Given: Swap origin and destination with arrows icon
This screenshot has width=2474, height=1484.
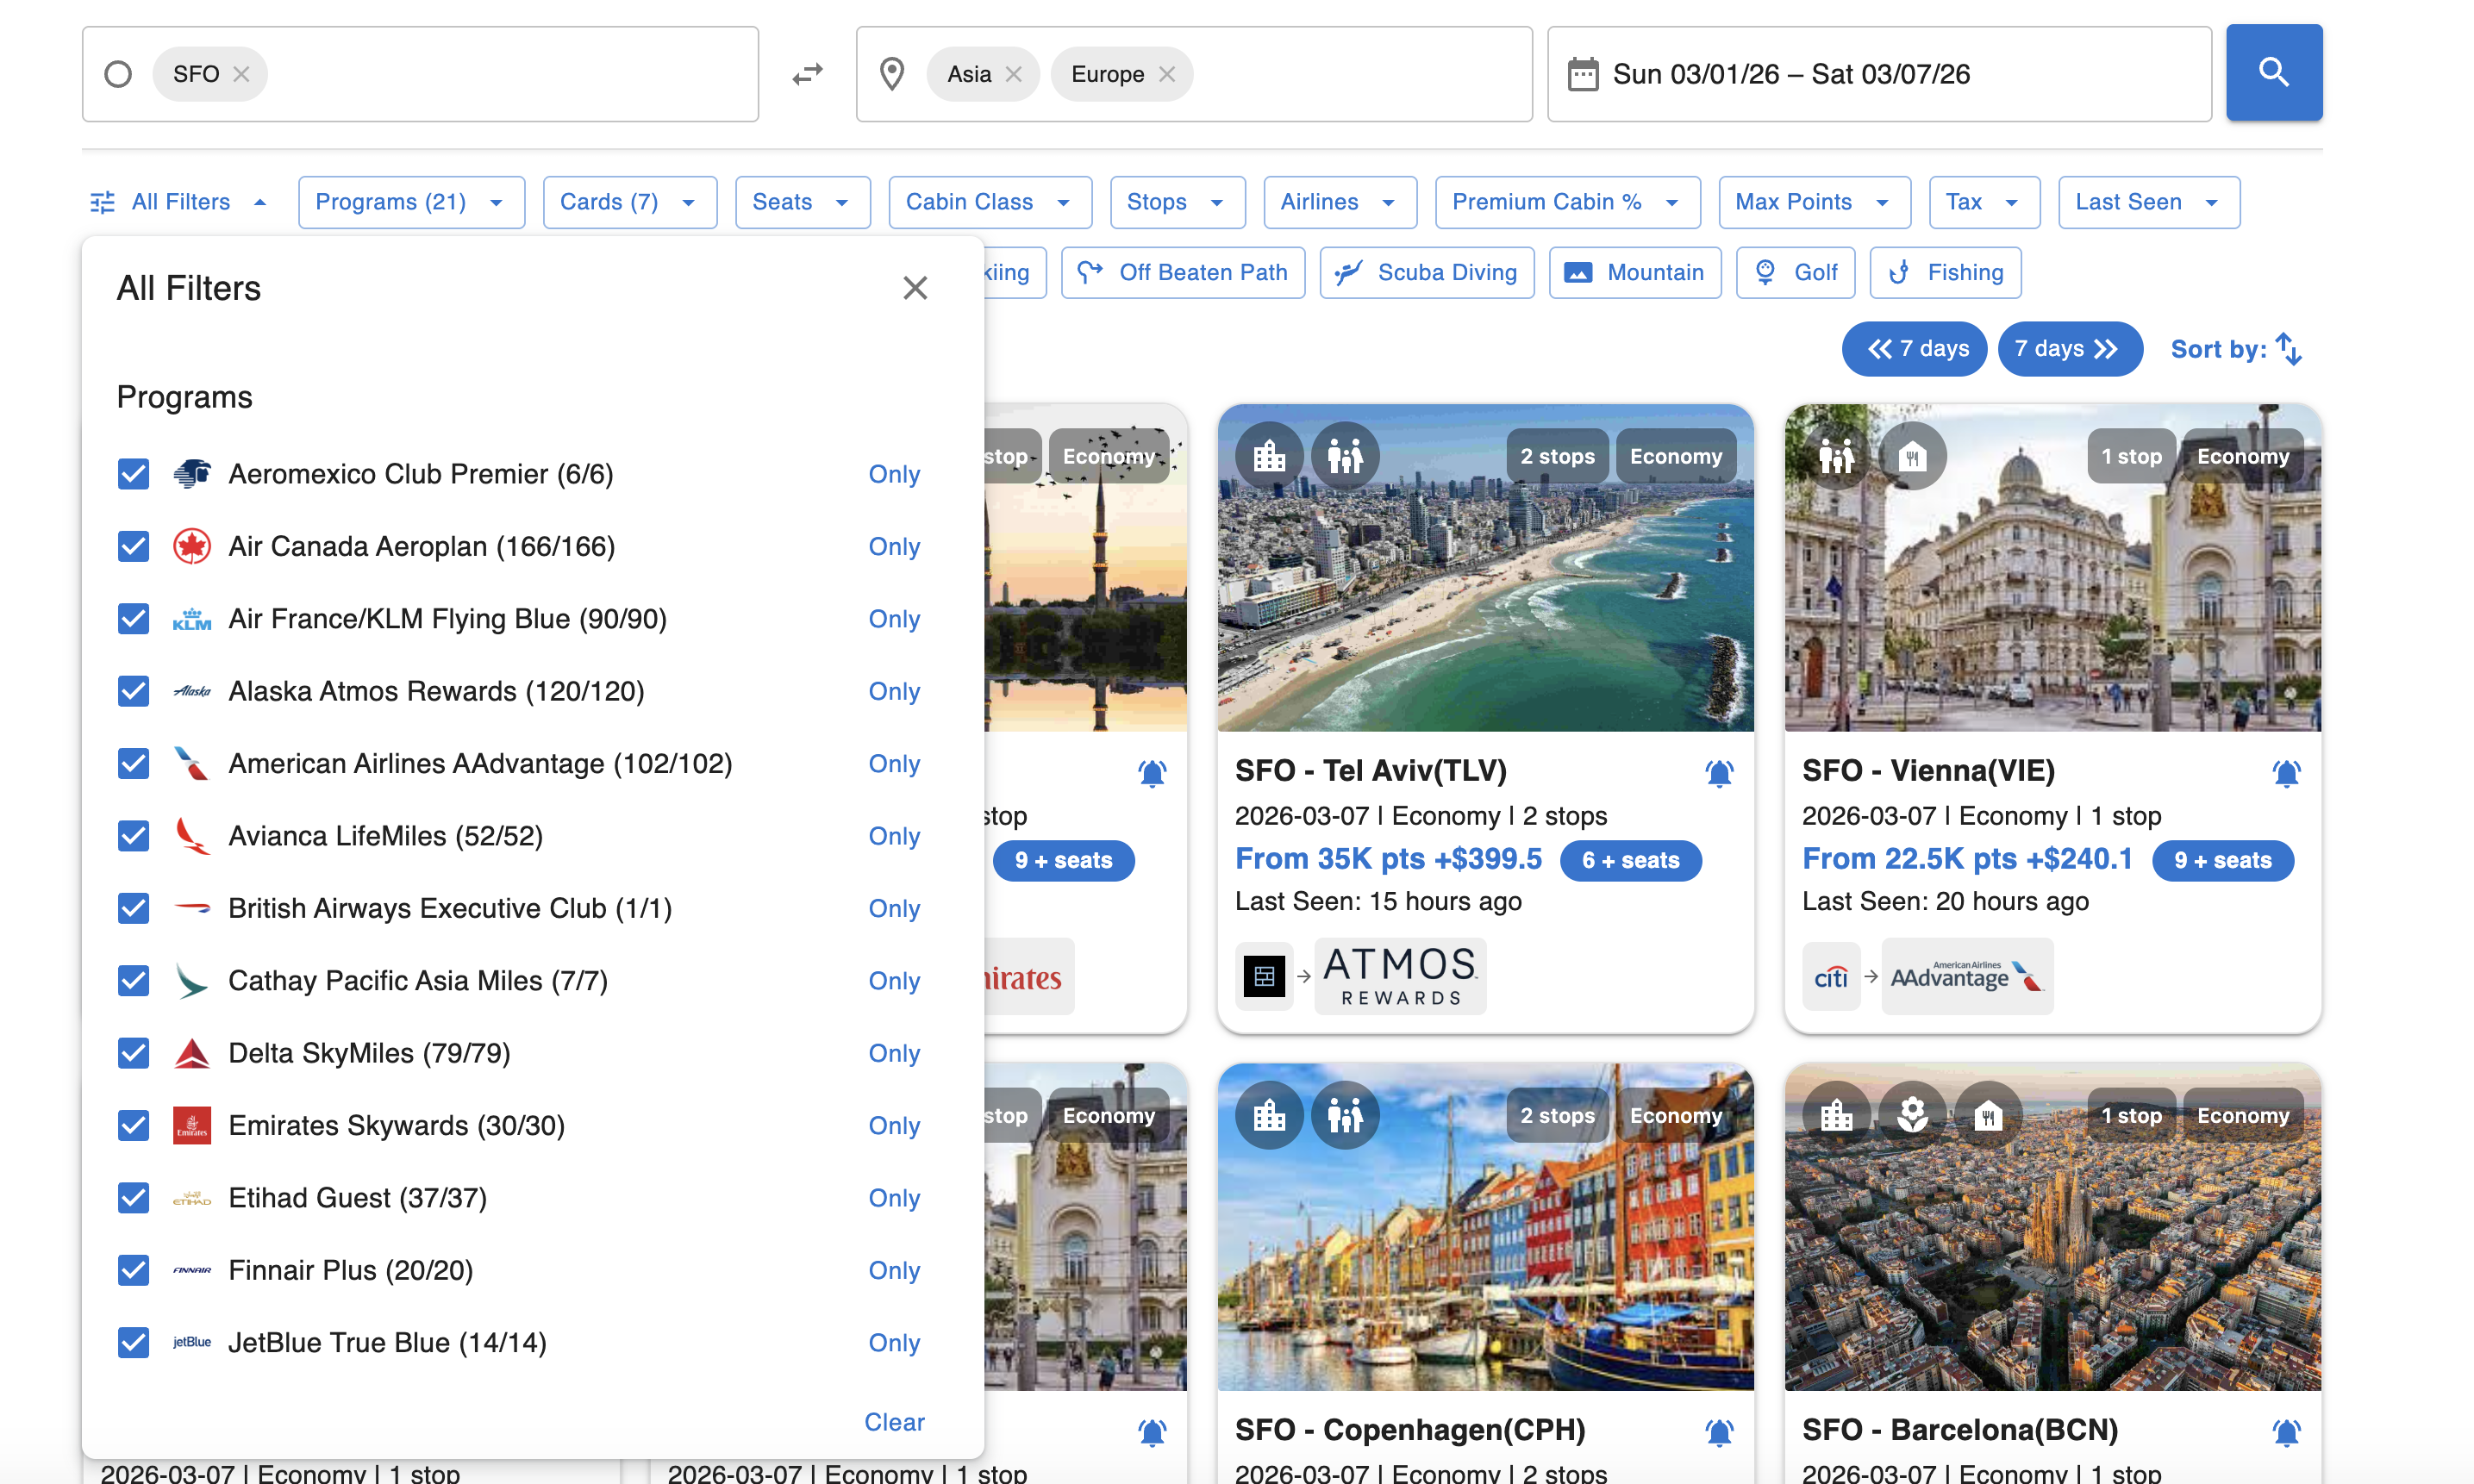Looking at the screenshot, I should pos(807,74).
